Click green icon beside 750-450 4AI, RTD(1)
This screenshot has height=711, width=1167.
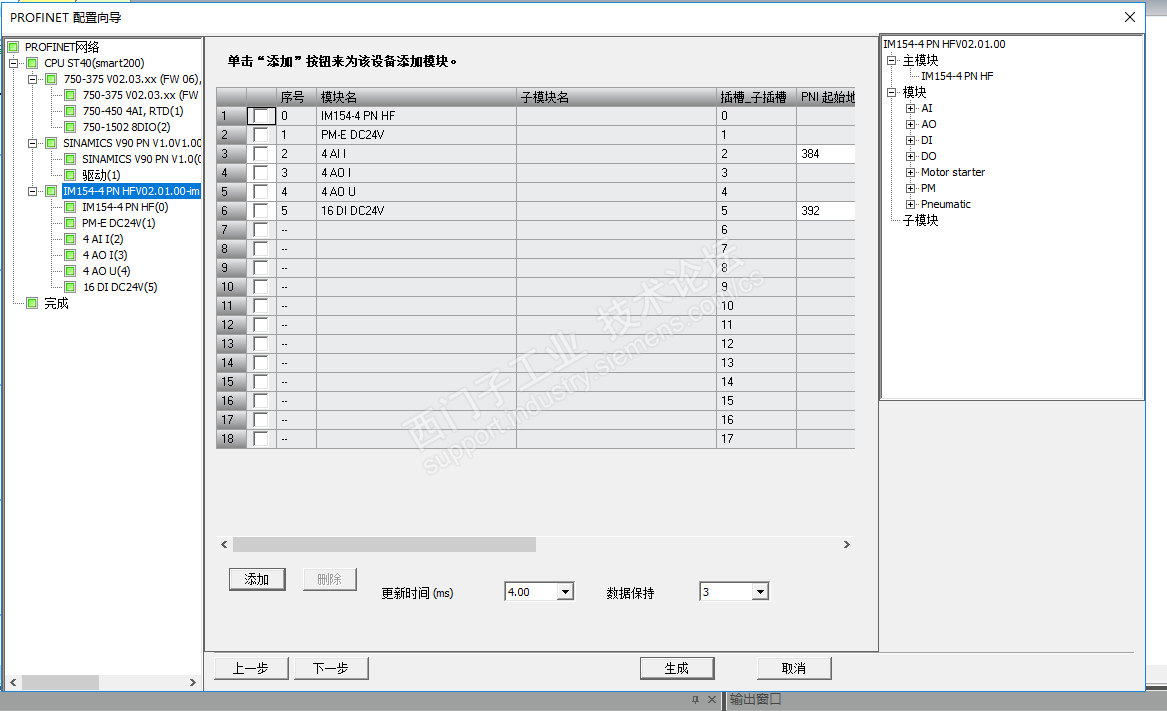[x=70, y=111]
